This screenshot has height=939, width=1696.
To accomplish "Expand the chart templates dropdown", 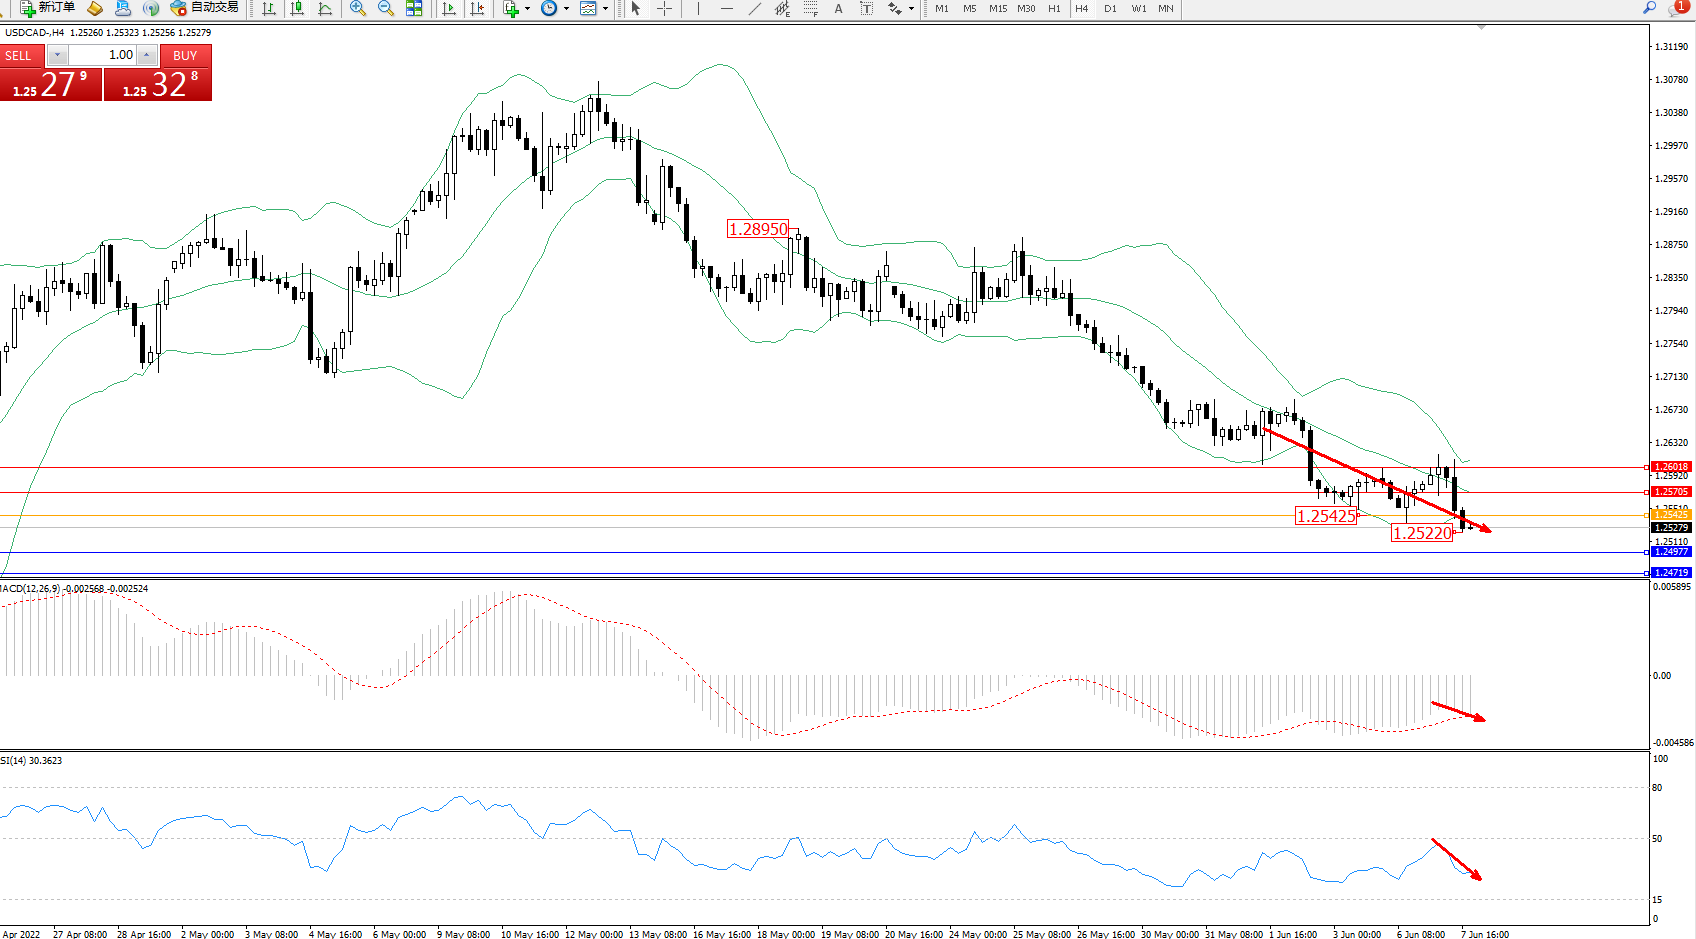I will point(605,8).
